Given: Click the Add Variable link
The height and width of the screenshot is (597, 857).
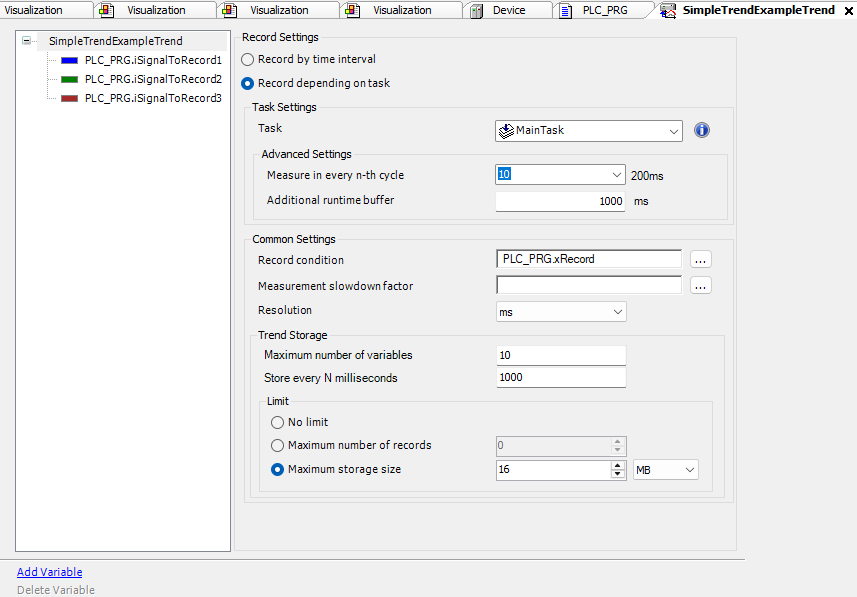Looking at the screenshot, I should tap(49, 571).
